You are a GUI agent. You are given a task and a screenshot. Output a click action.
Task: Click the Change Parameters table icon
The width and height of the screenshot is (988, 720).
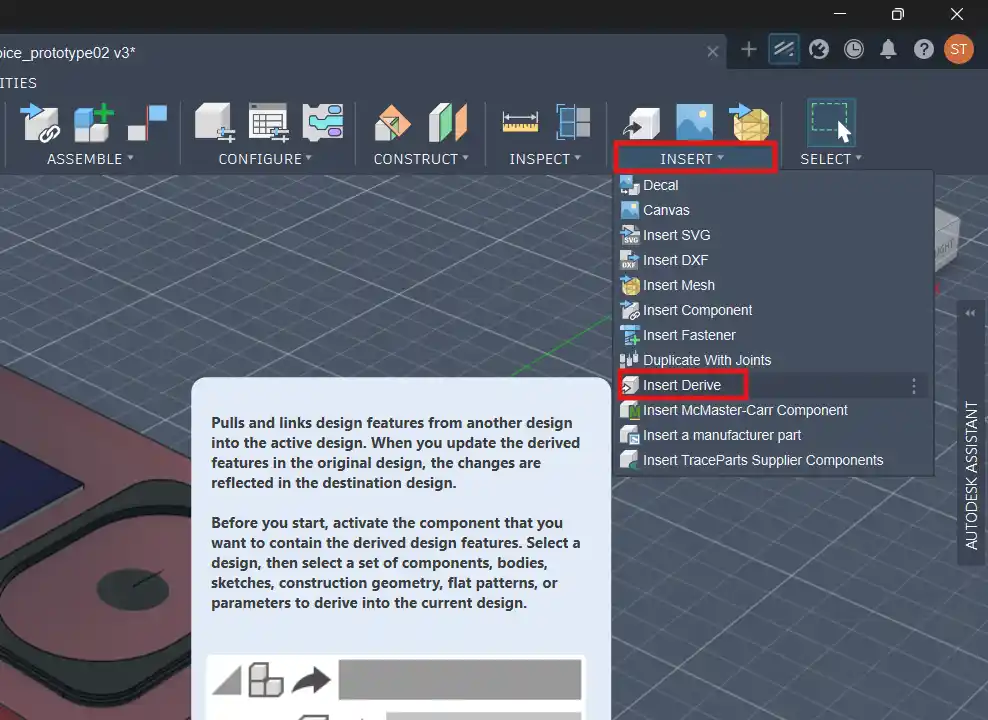tap(269, 123)
